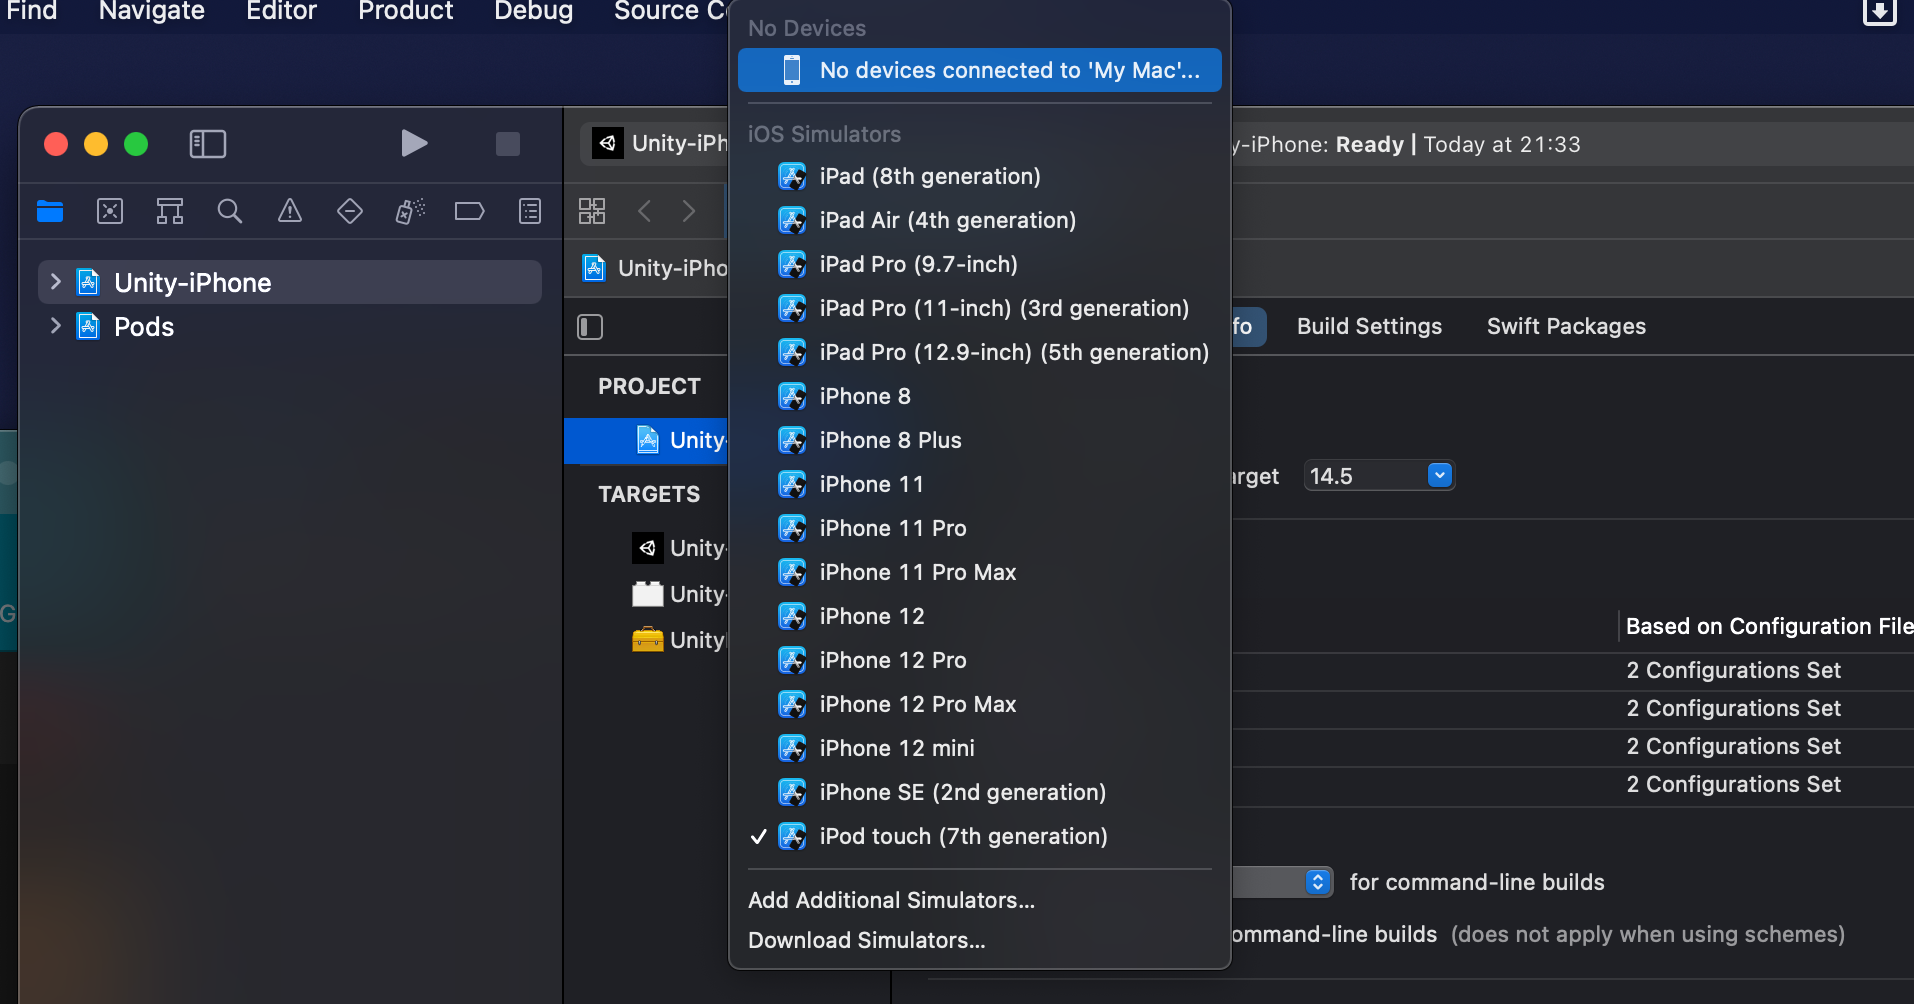Open the Project navigator folder icon
Image resolution: width=1914 pixels, height=1004 pixels.
pyautogui.click(x=50, y=211)
